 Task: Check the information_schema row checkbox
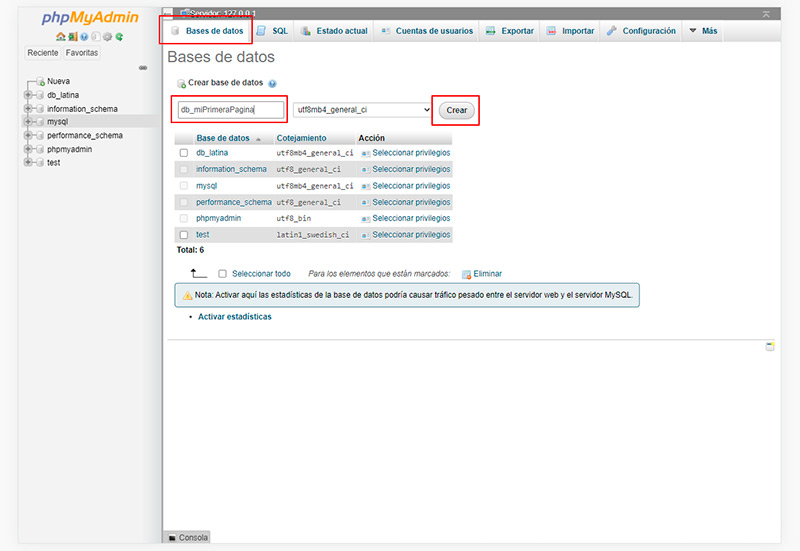(x=184, y=169)
